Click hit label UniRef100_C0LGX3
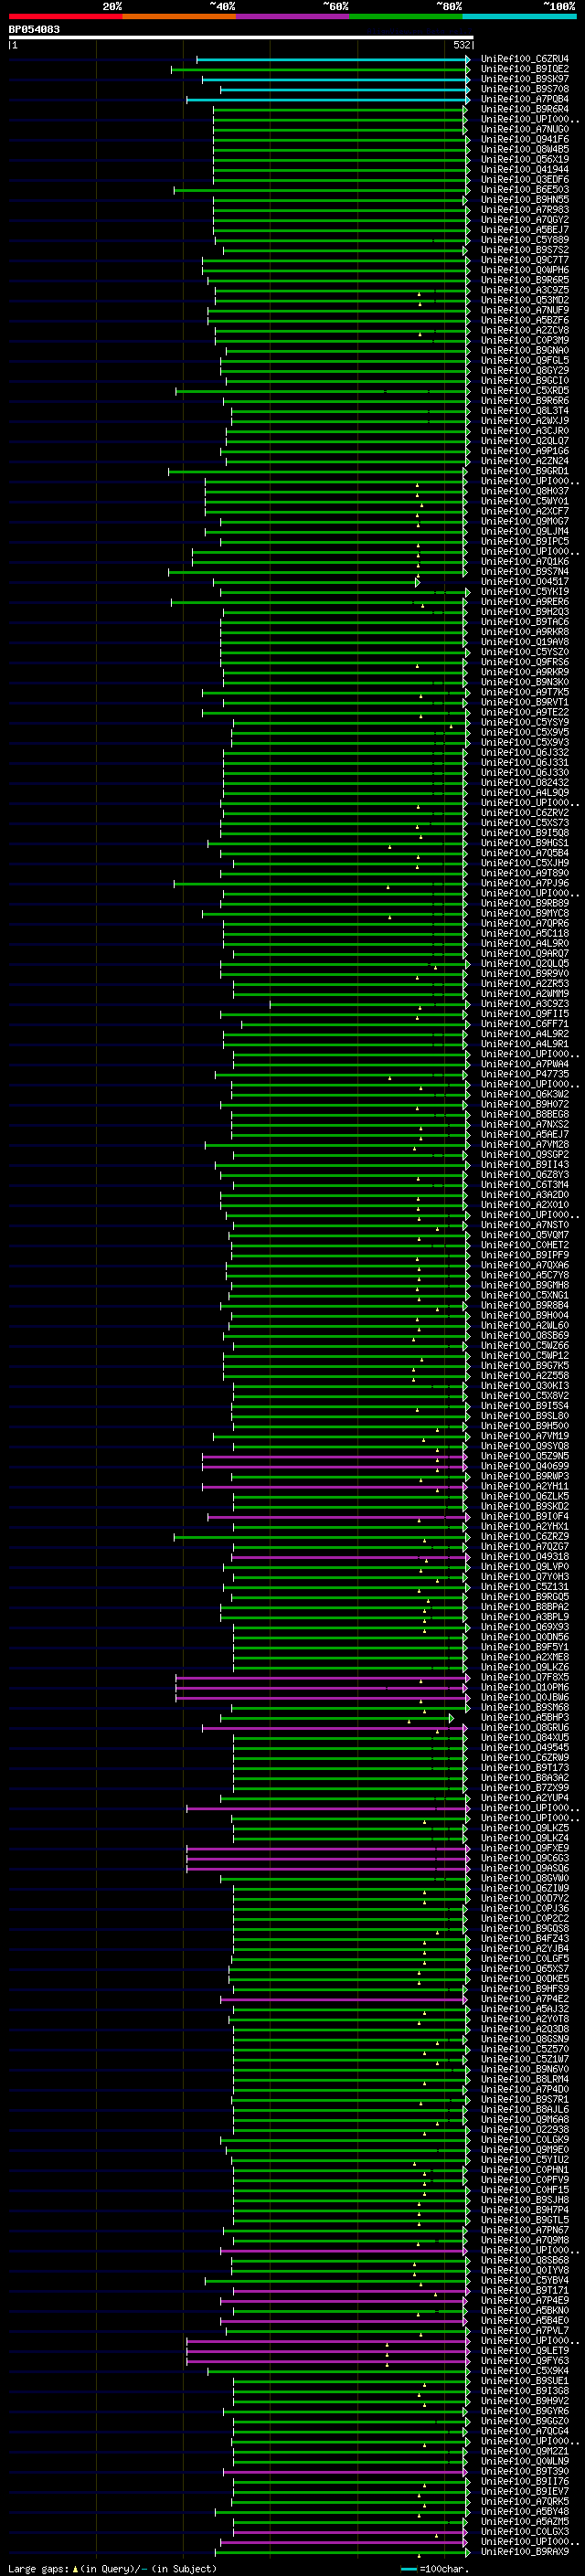This screenshot has width=585, height=2576. point(525,2531)
